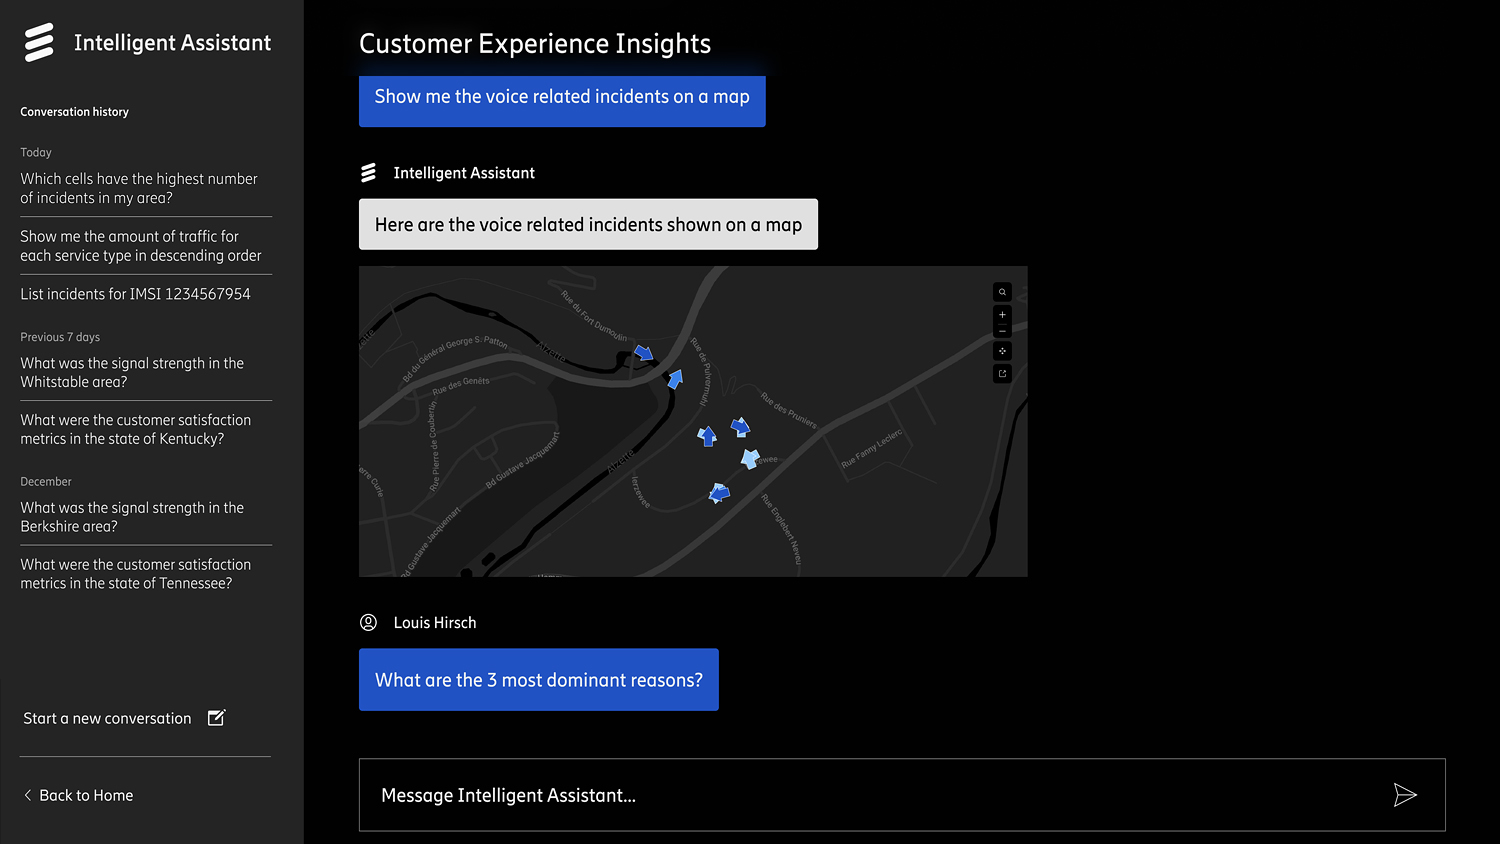
Task: Open the map in external view
Action: (x=1002, y=374)
